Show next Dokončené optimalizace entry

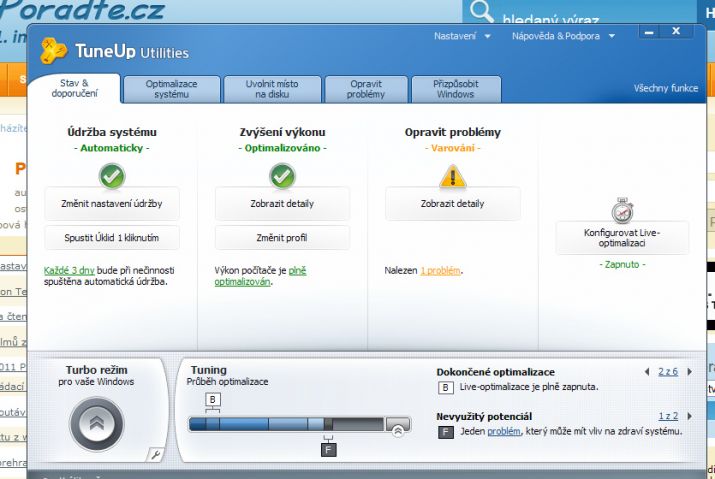pos(689,372)
